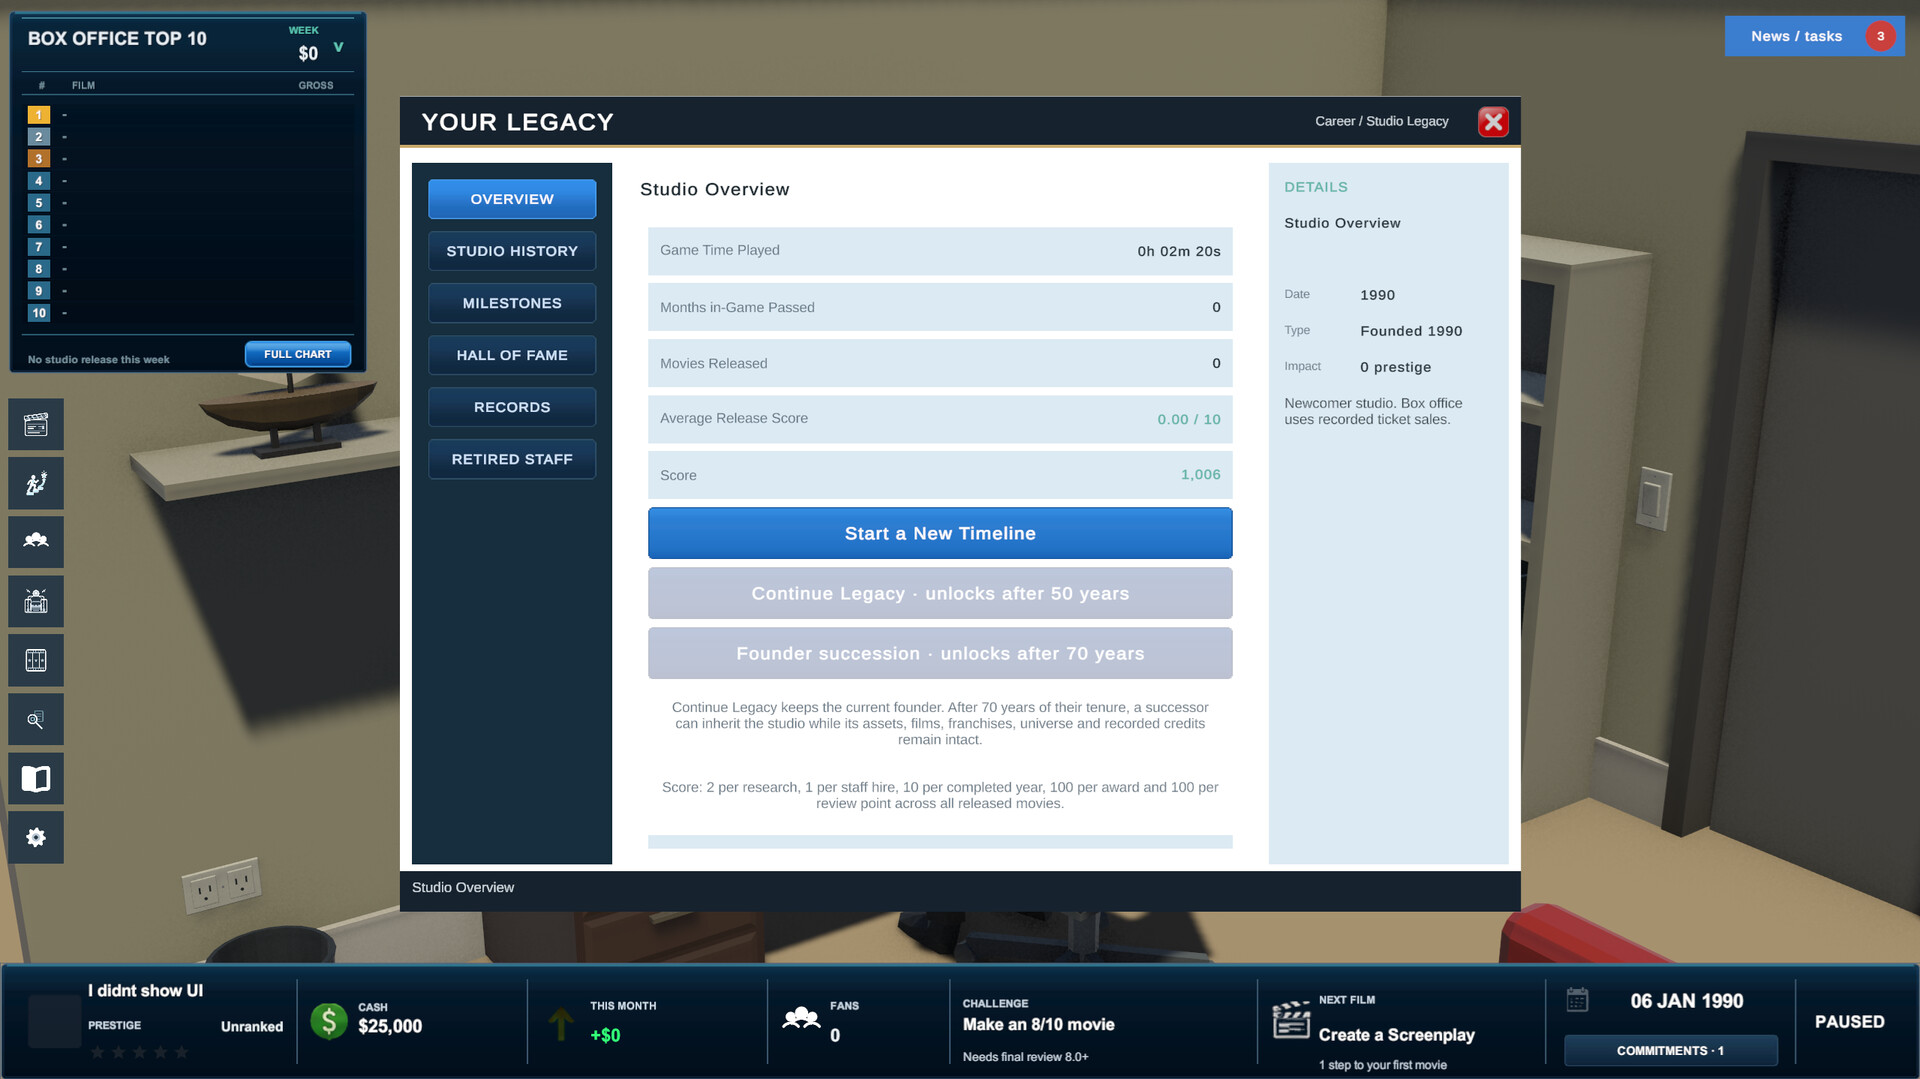Click rank 1 row in box office

pos(190,115)
